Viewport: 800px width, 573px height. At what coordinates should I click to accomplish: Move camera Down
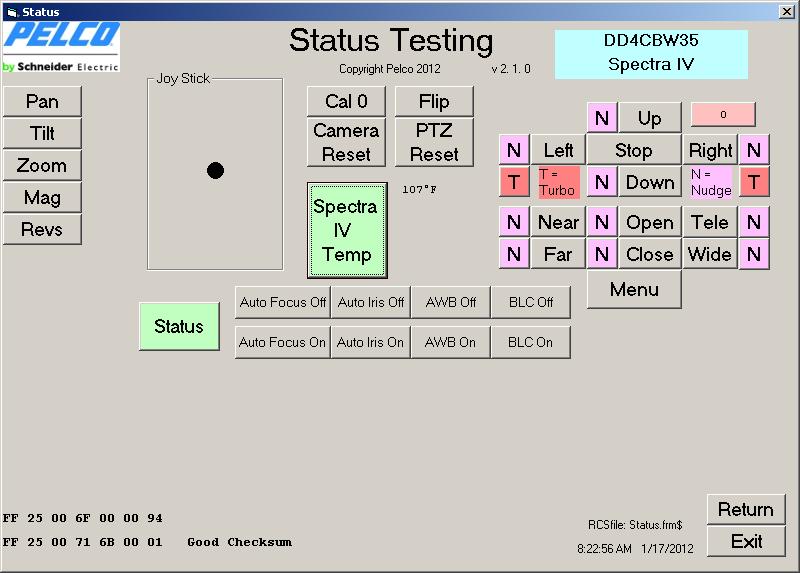650,182
